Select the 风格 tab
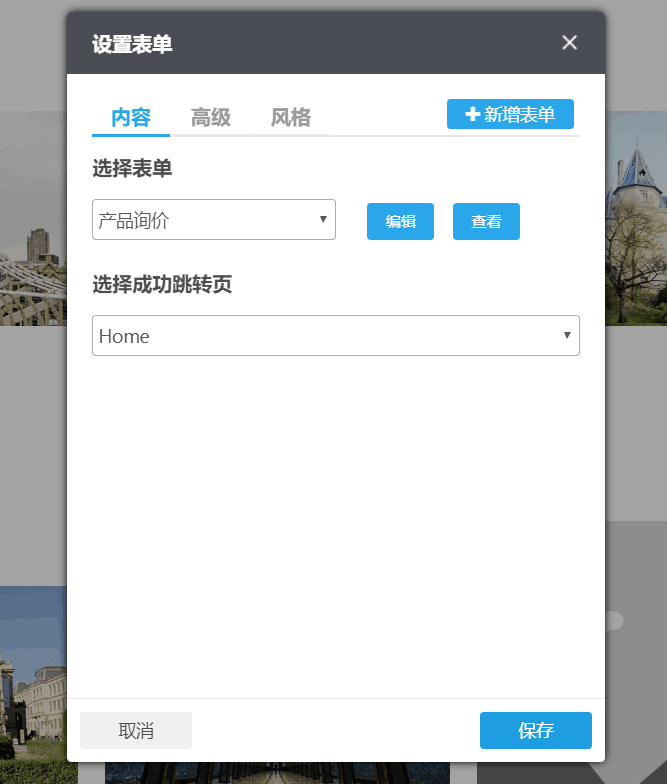Viewport: 667px width, 784px height. point(291,118)
